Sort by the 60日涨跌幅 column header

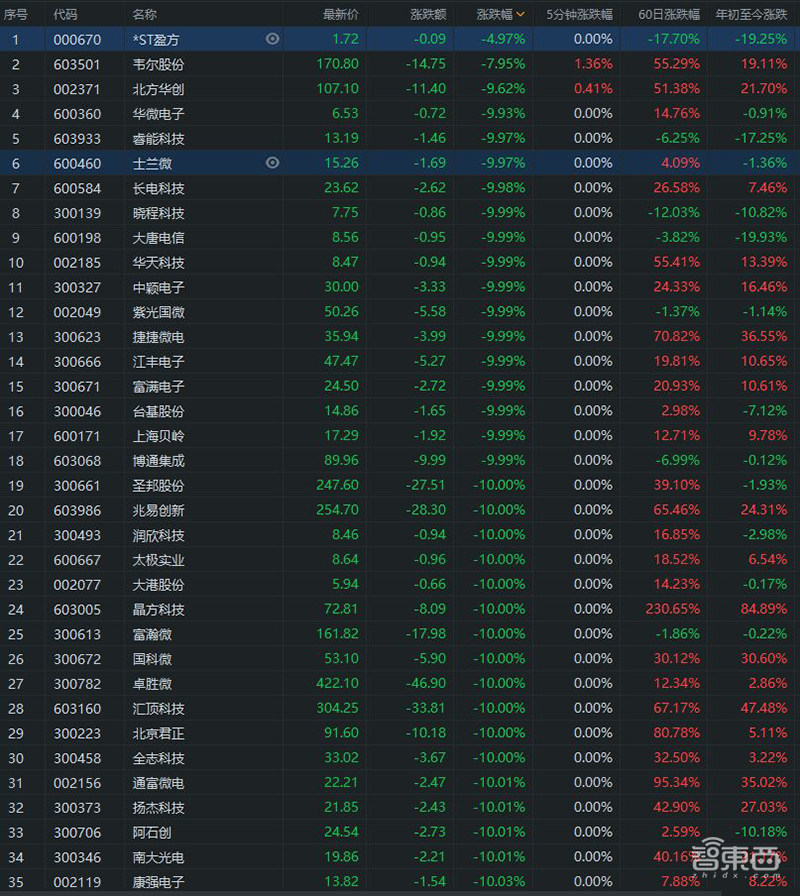click(x=669, y=15)
